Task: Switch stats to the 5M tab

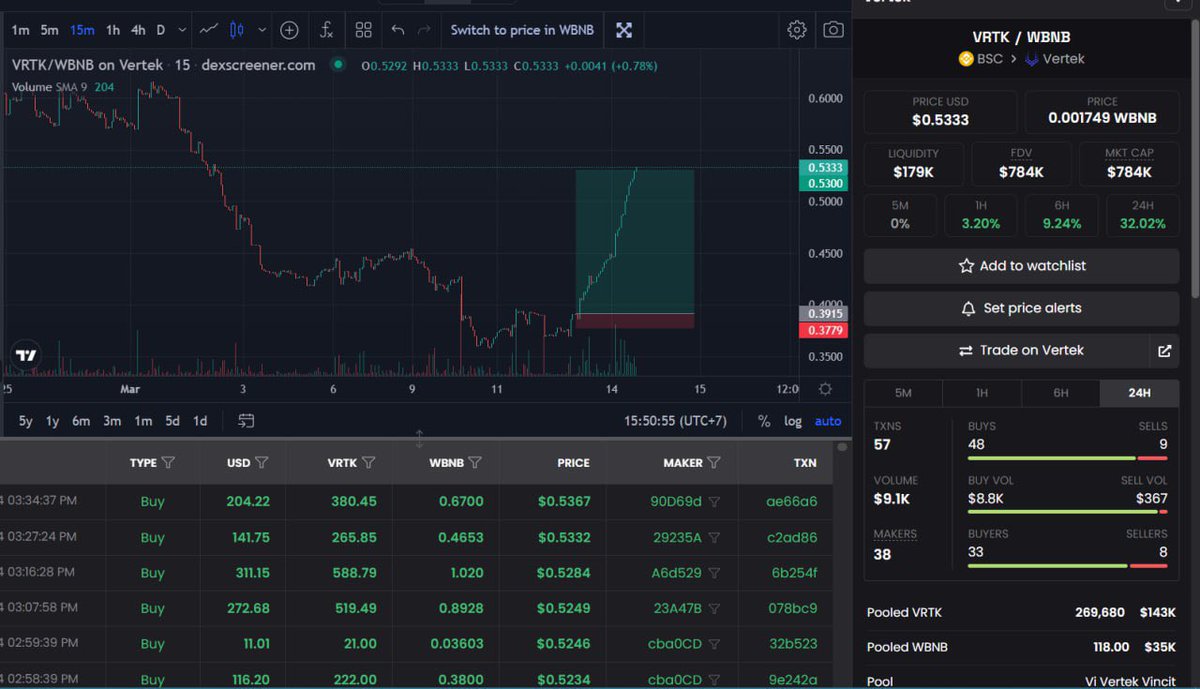Action: (903, 393)
